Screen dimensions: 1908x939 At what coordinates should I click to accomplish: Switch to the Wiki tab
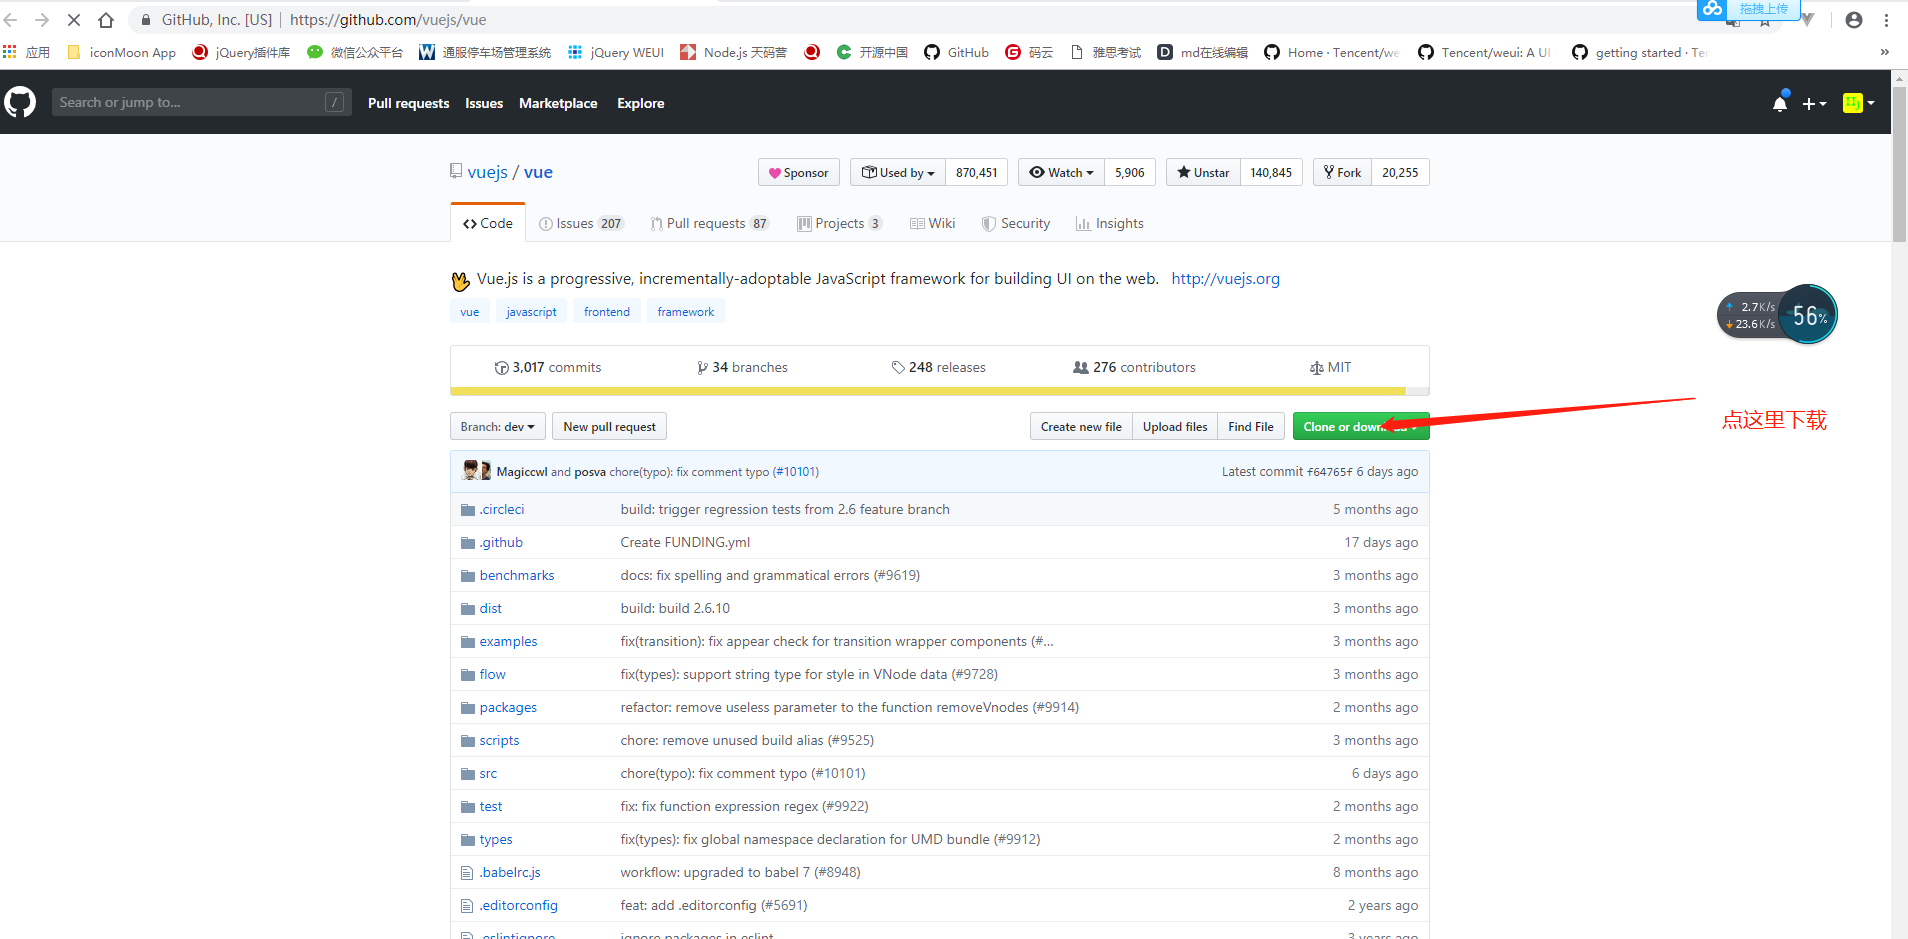coord(932,223)
